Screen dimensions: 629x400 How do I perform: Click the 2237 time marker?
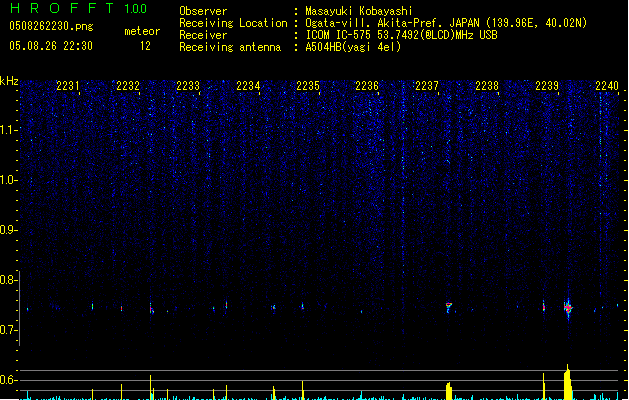[427, 86]
